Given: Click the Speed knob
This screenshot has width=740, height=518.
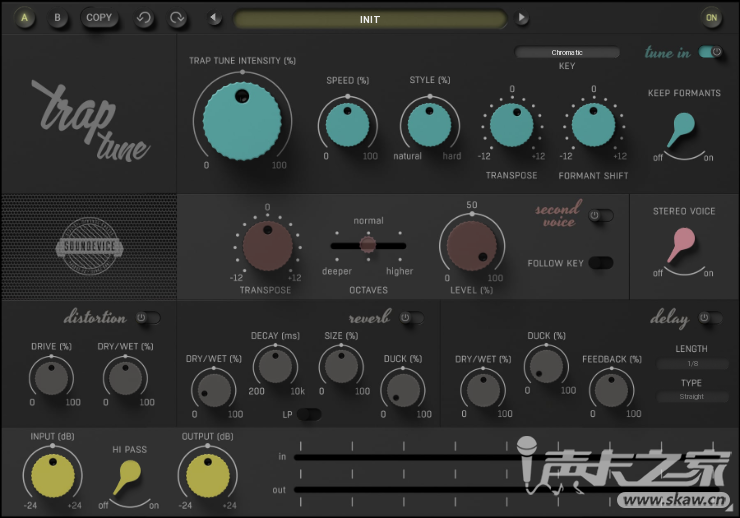Looking at the screenshot, I should pyautogui.click(x=347, y=125).
